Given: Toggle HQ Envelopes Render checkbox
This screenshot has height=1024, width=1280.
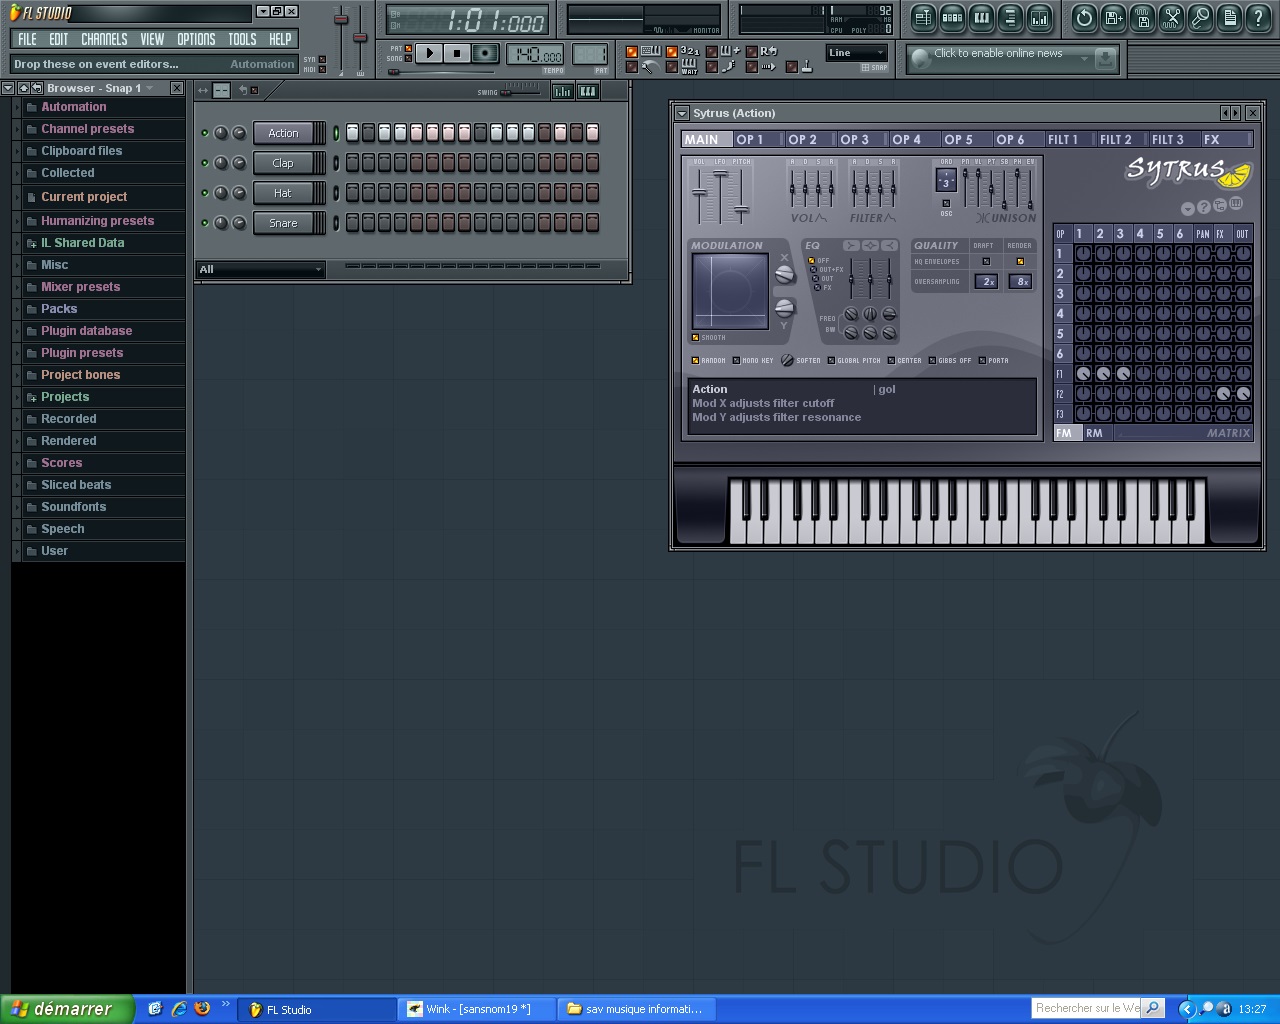Looking at the screenshot, I should click(1020, 262).
